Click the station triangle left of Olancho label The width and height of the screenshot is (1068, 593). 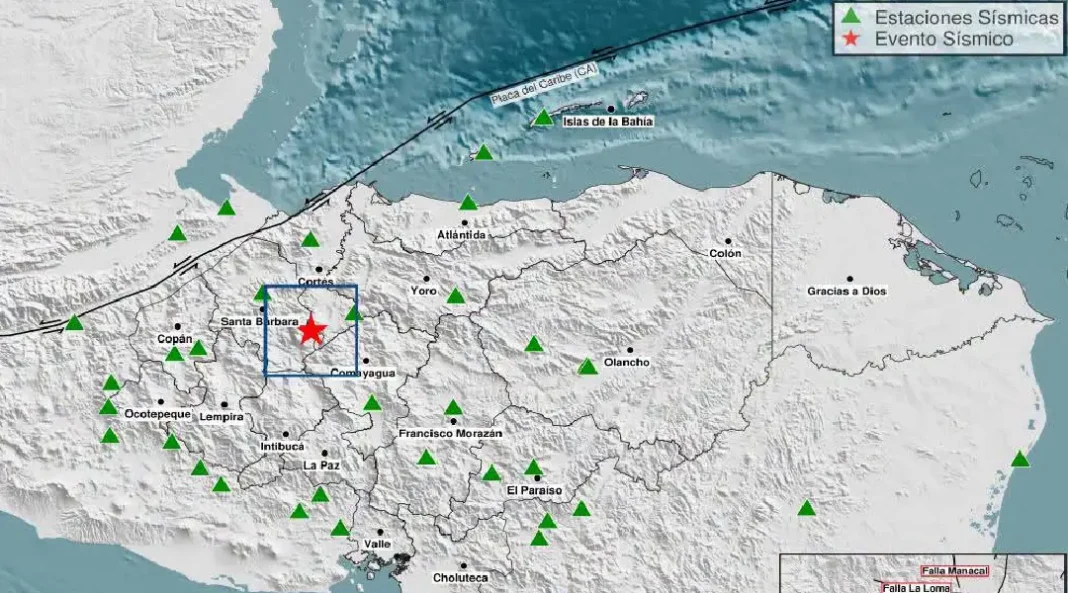click(587, 367)
